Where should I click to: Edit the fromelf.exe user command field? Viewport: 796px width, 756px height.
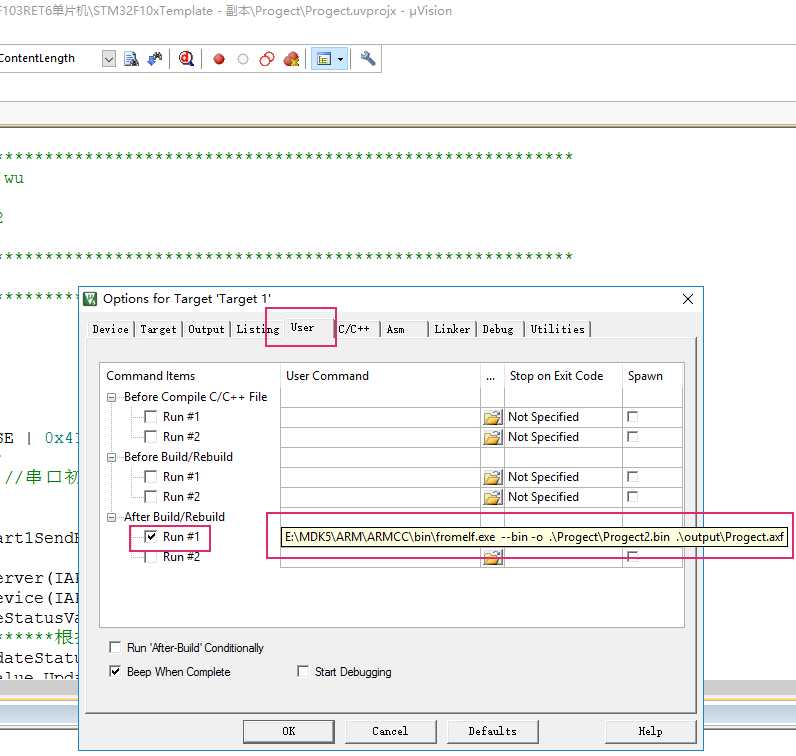pyautogui.click(x=534, y=537)
